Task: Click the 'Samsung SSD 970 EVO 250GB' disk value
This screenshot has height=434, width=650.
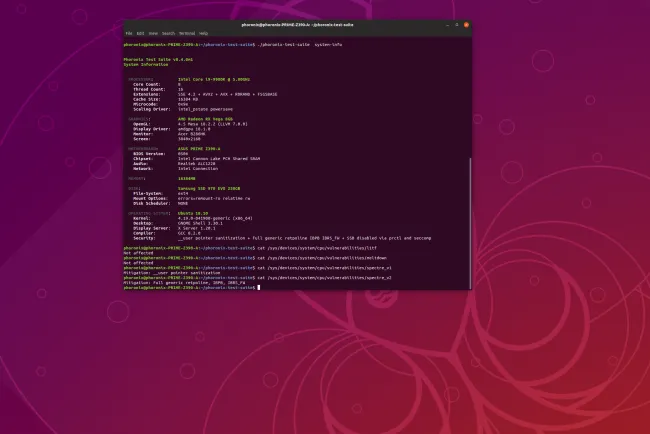Action: coord(209,188)
